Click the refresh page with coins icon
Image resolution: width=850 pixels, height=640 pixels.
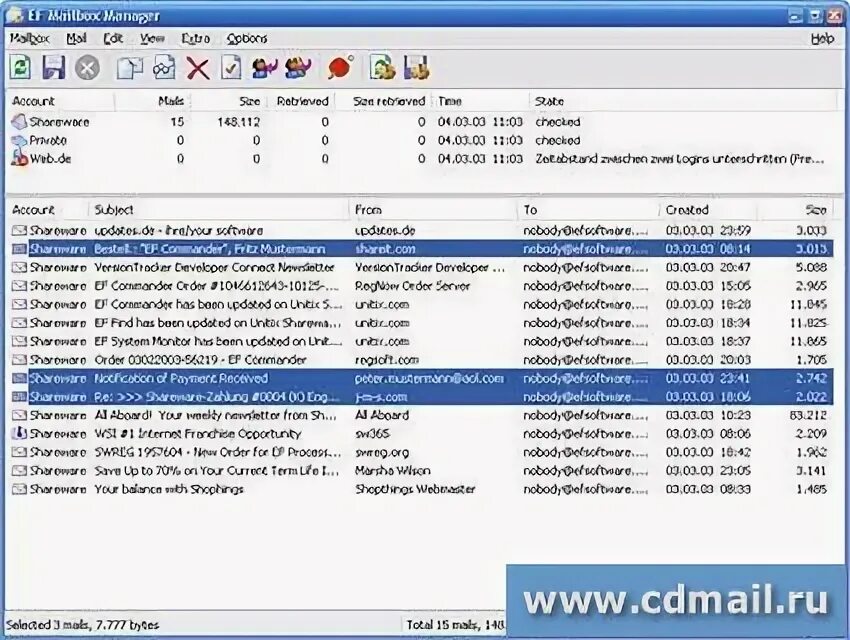[382, 68]
